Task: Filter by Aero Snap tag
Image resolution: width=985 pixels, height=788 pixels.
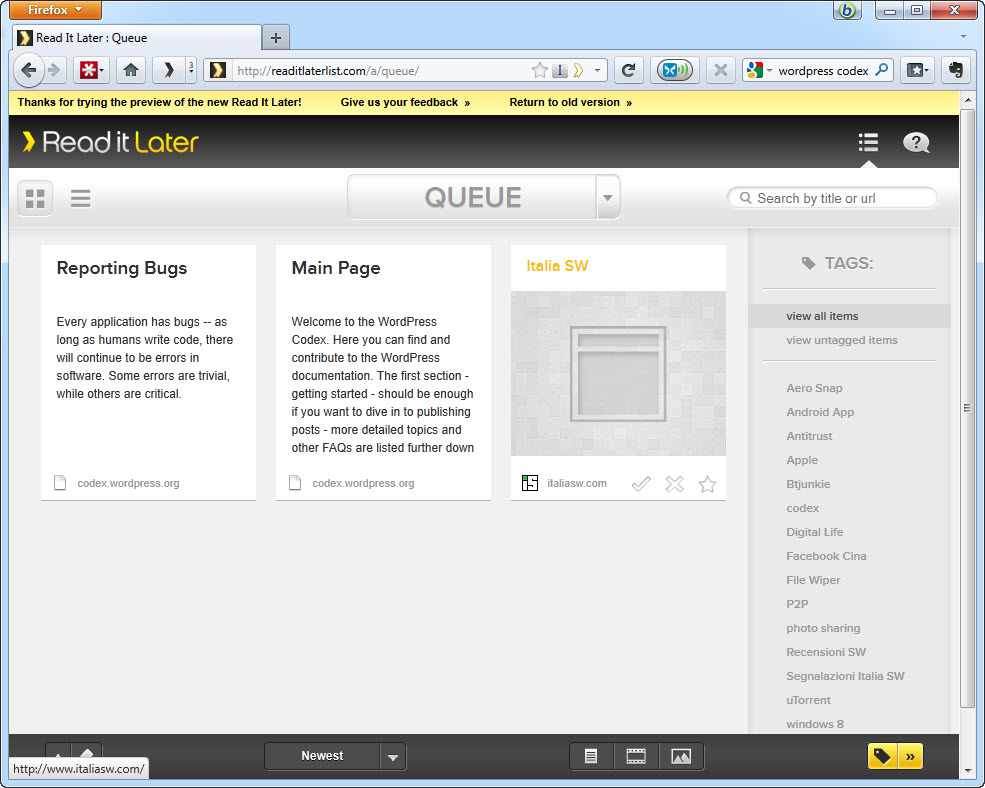Action: pyautogui.click(x=814, y=388)
